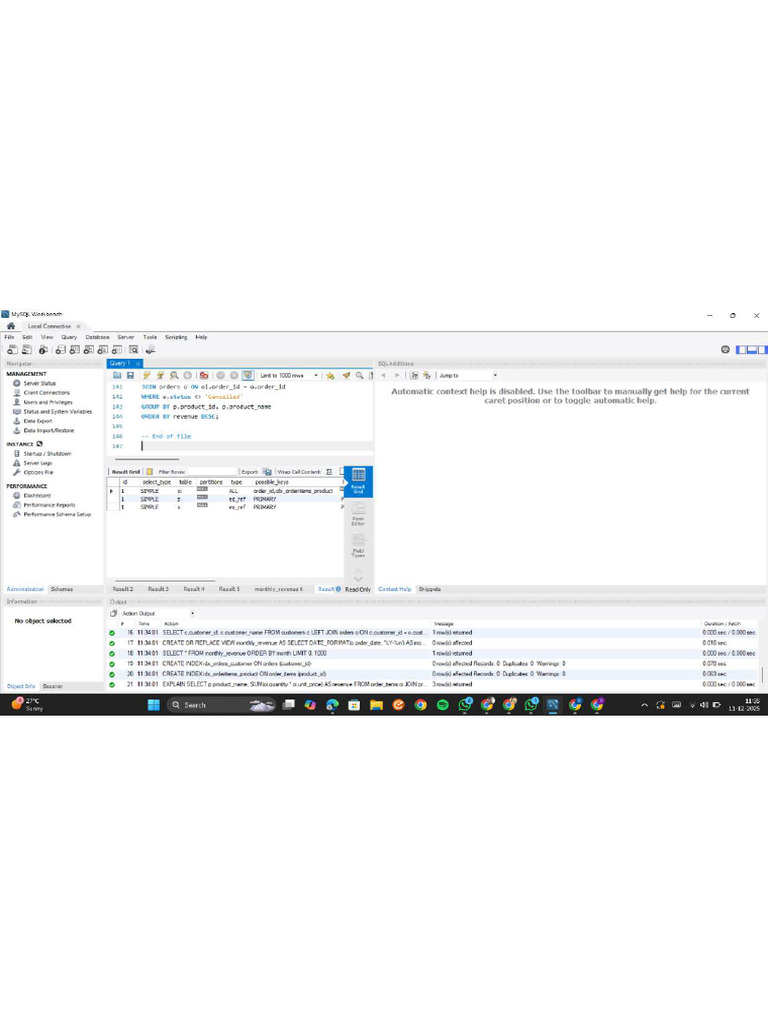Click reconnect to DBMS icon in main toolbar
Image resolution: width=768 pixels, height=1024 pixels.
150,350
